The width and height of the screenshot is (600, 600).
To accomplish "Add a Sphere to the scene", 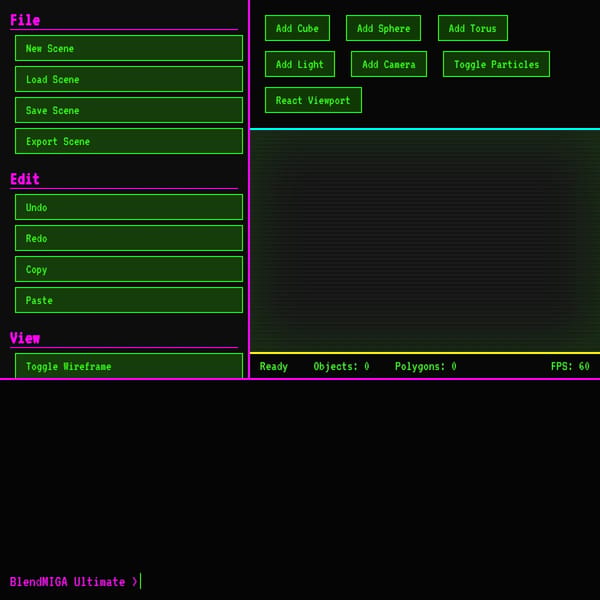I will click(x=383, y=28).
